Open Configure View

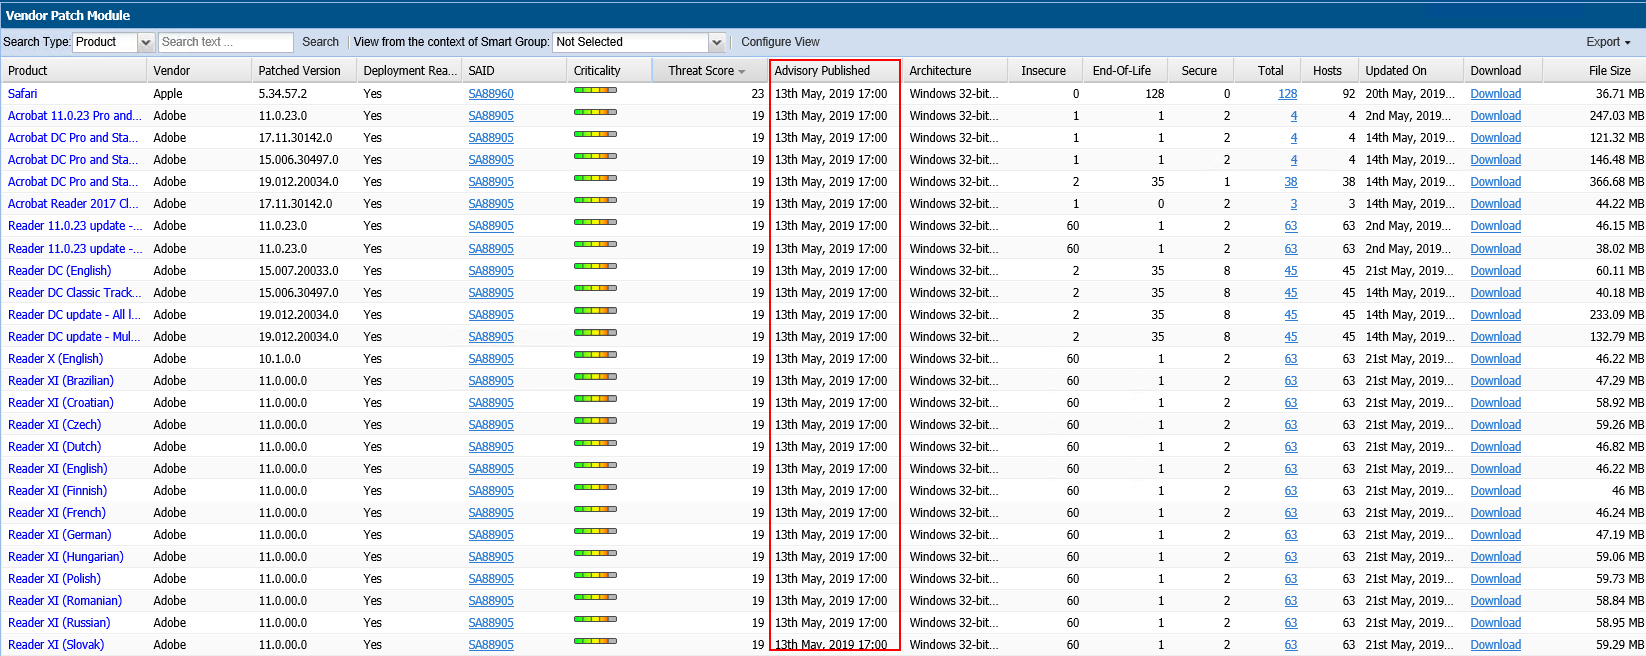[x=780, y=42]
